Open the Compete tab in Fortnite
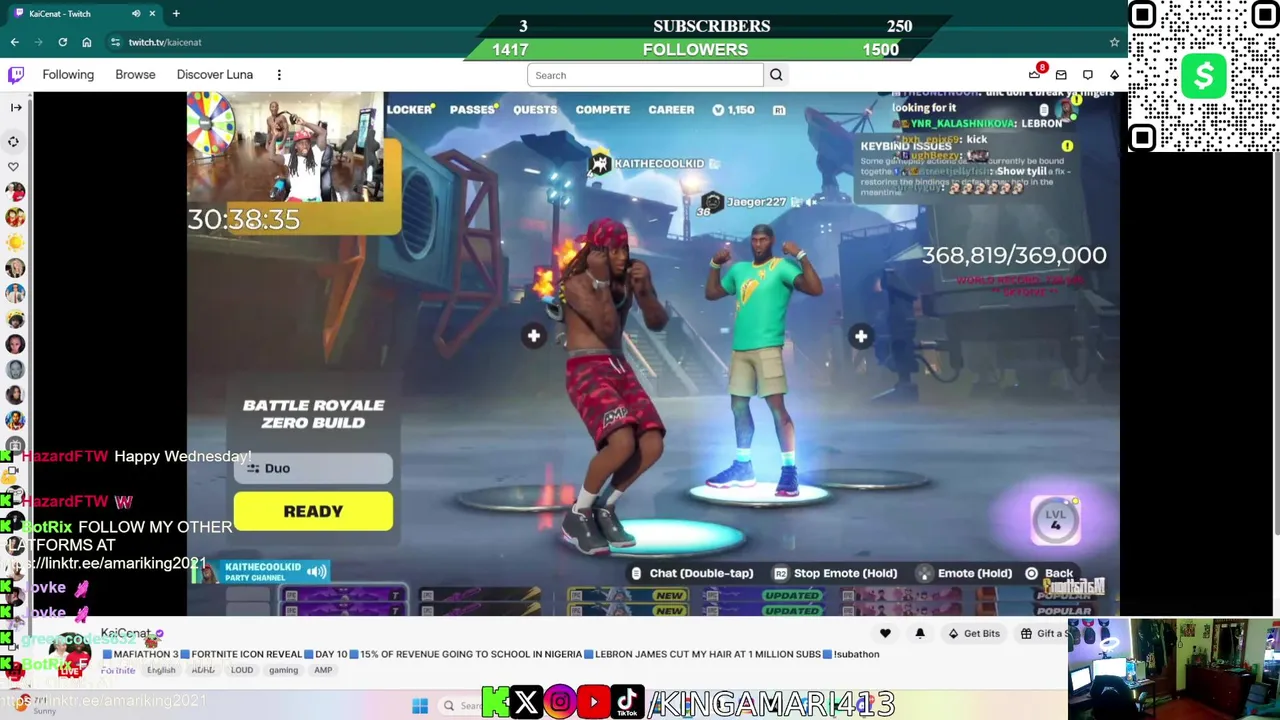1280x720 pixels. (602, 110)
